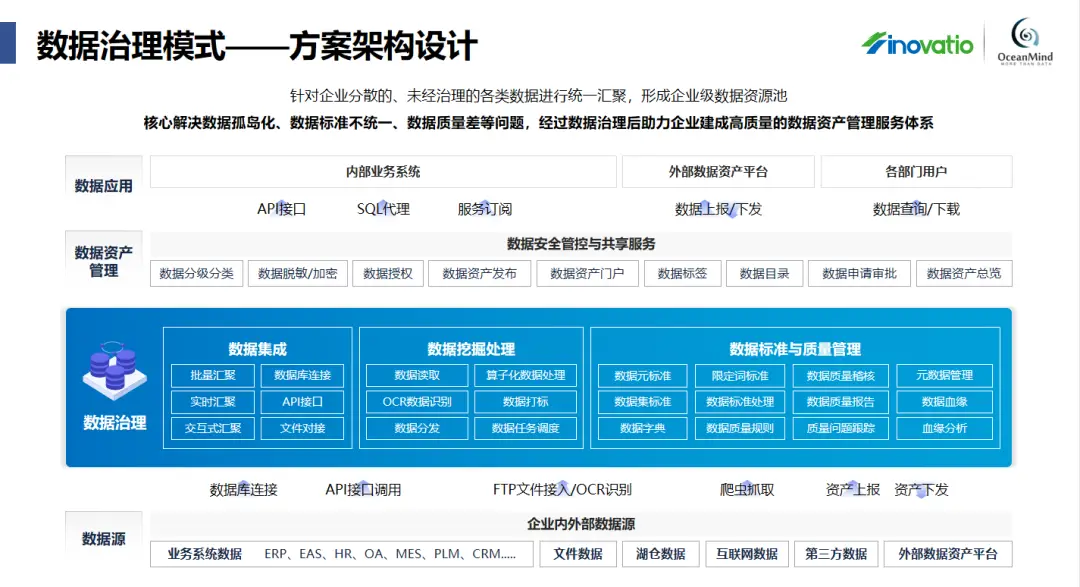The image size is (1080, 587).
Task: Click the 文件数据 box
Action: (x=578, y=554)
